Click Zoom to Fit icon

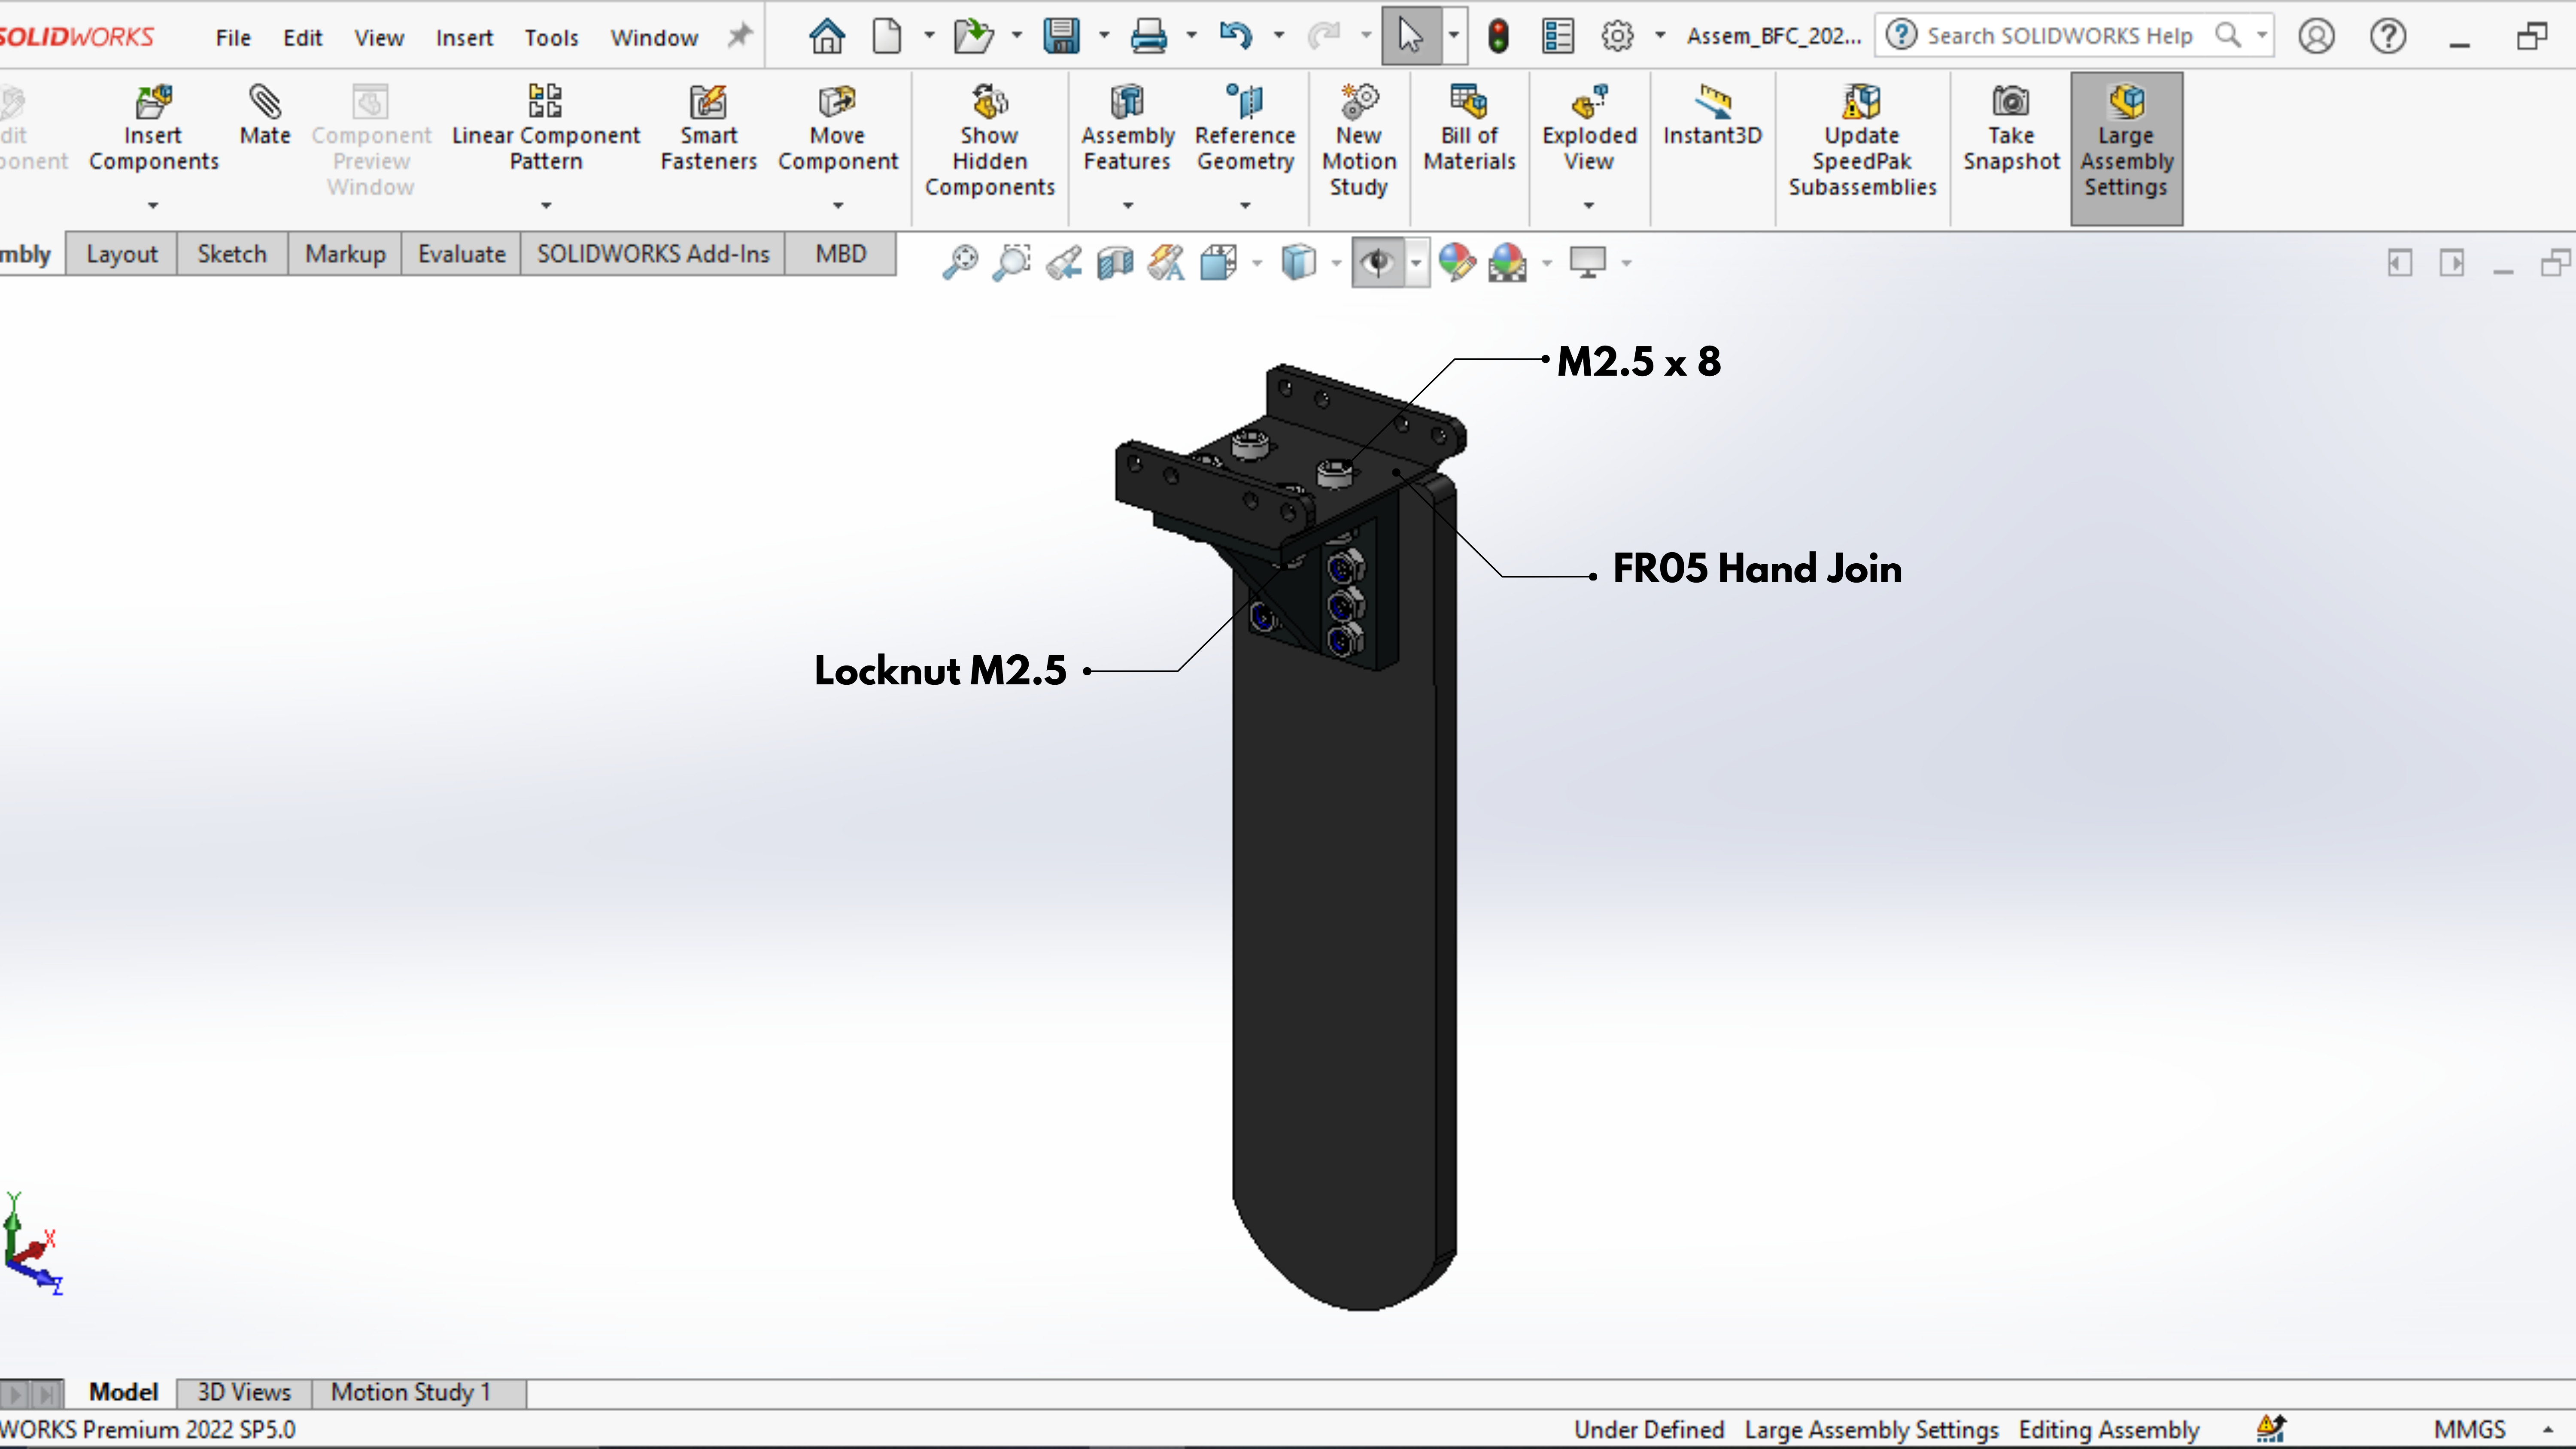coord(960,262)
